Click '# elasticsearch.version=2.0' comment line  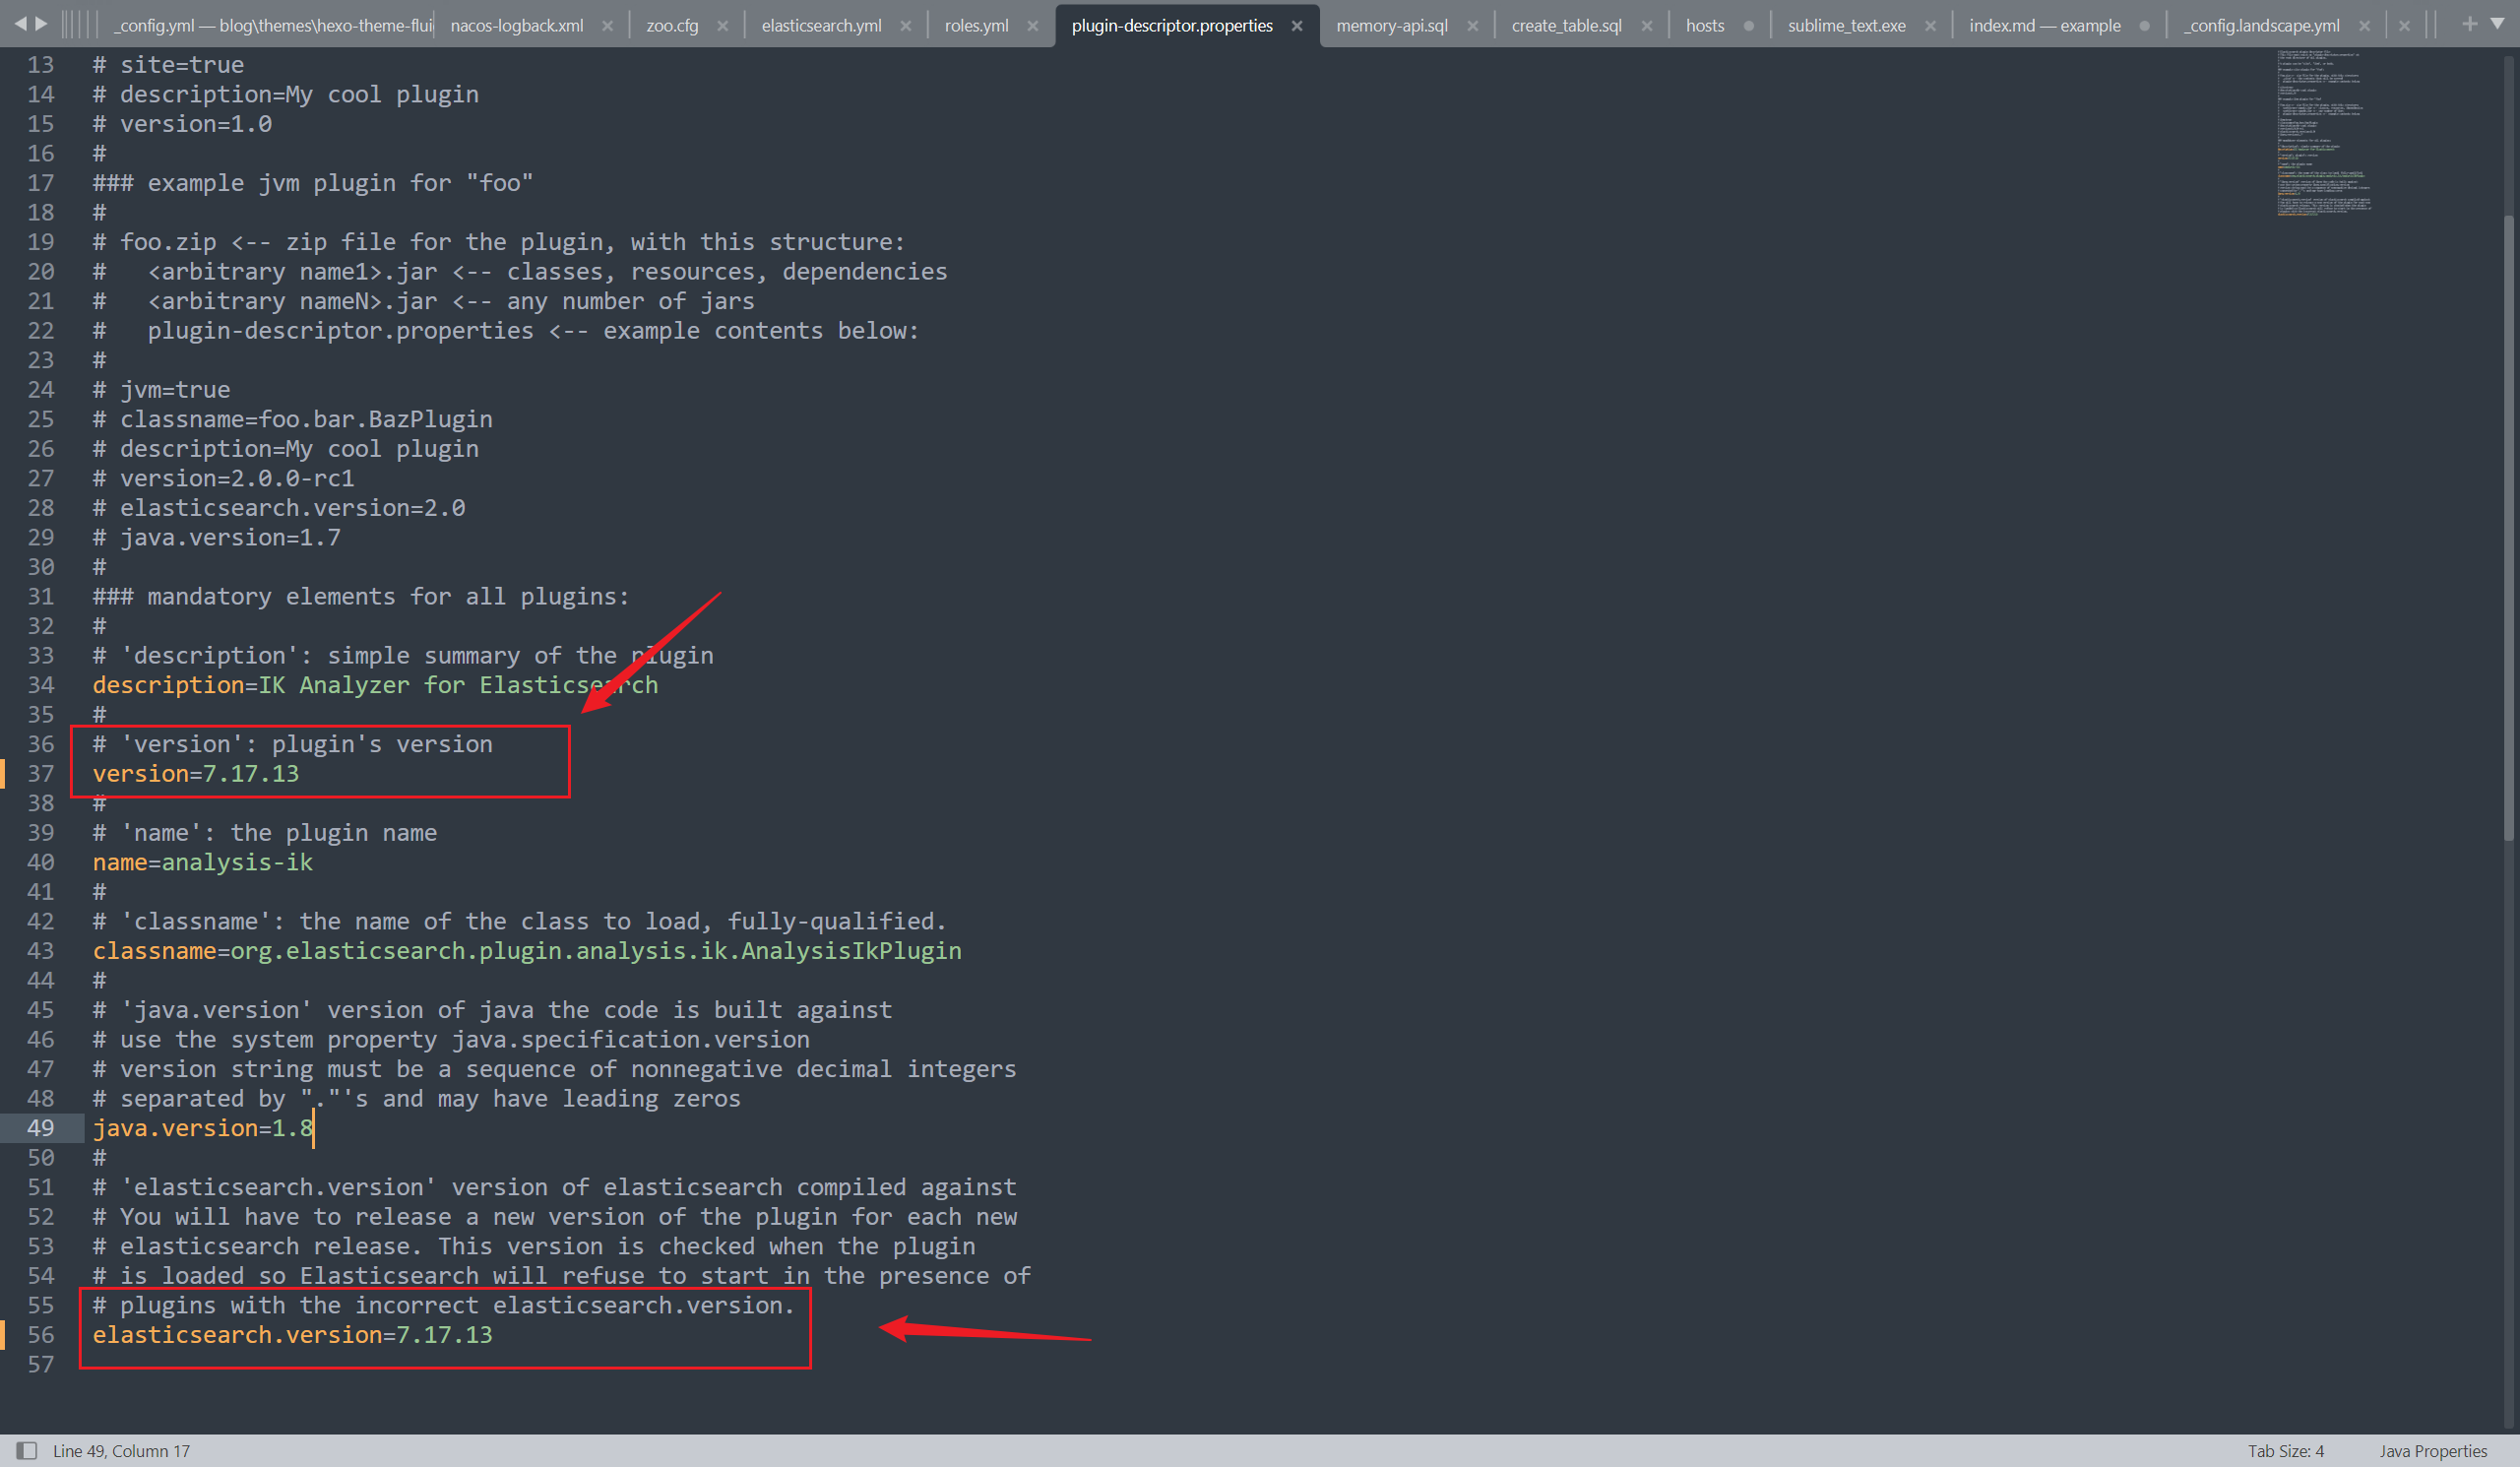tap(279, 507)
